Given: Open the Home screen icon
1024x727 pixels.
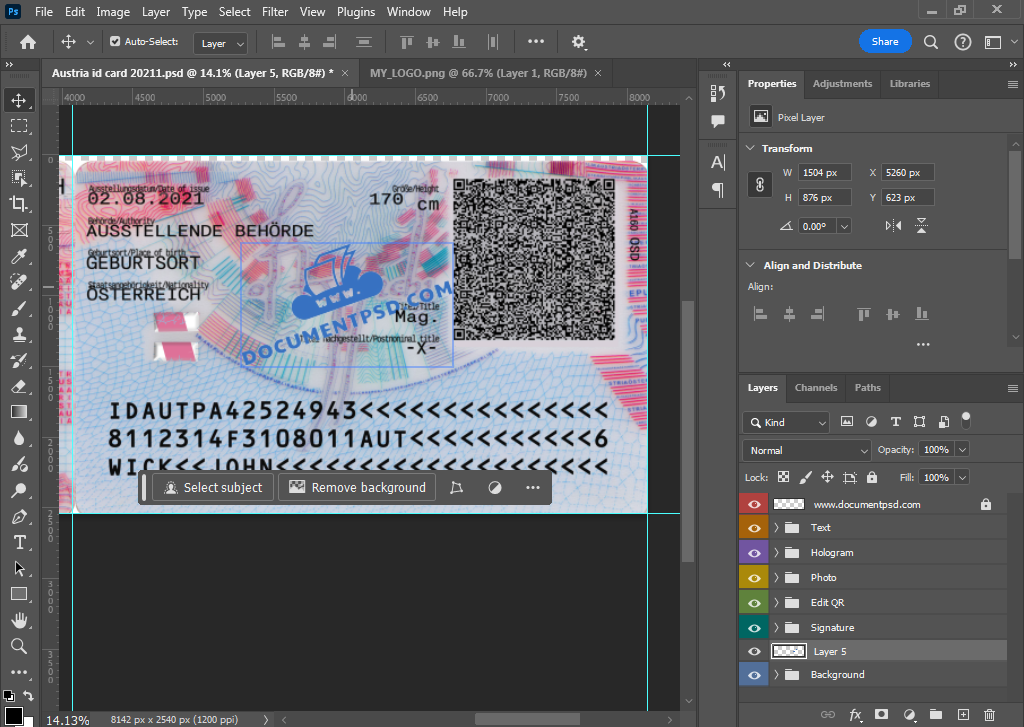Looking at the screenshot, I should tap(27, 42).
